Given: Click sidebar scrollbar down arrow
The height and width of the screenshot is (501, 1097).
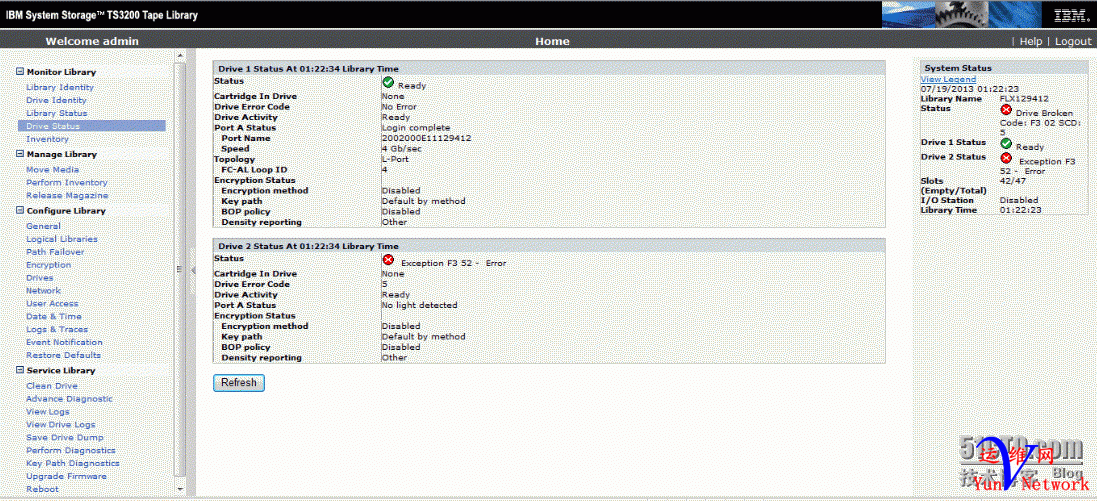Looking at the screenshot, I should pos(180,489).
